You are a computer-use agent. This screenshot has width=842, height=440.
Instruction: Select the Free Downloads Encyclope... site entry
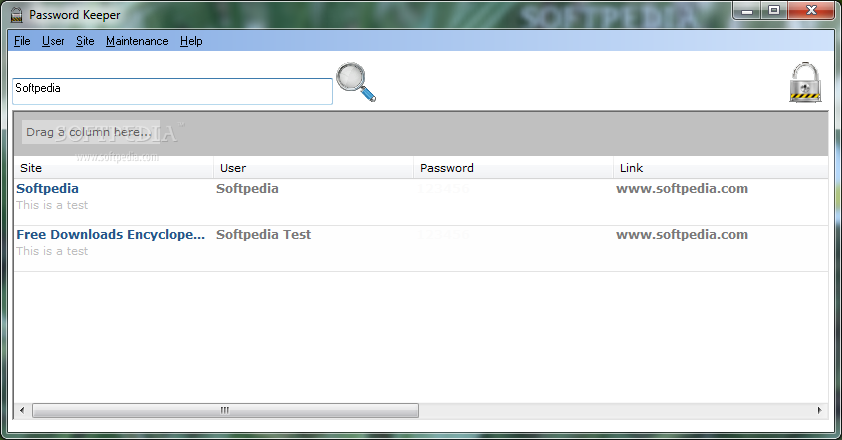point(111,235)
